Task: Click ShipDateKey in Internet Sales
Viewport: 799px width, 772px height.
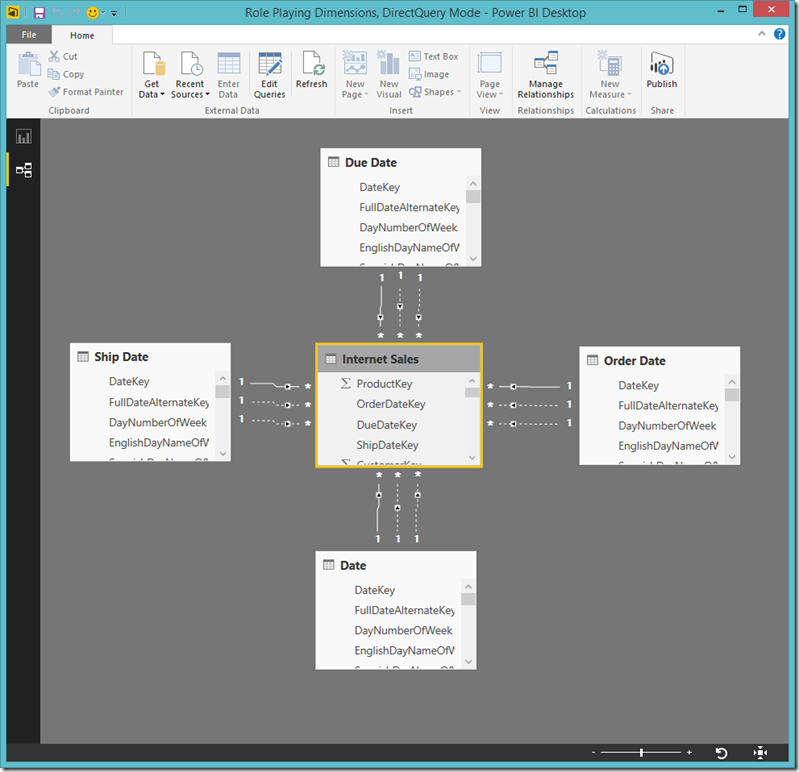Action: coord(387,445)
